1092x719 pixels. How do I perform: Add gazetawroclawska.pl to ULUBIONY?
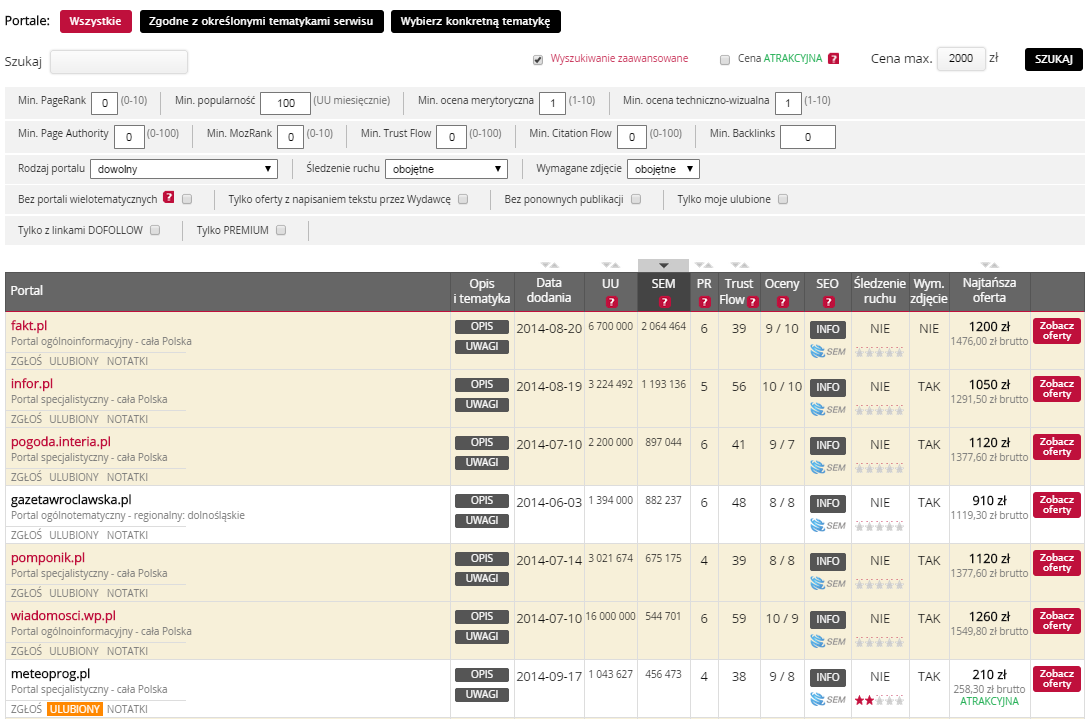(x=74, y=535)
